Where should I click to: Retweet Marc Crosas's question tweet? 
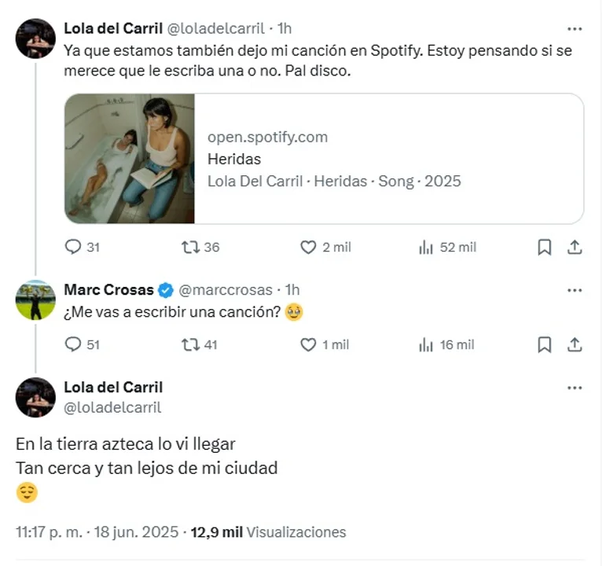187,344
